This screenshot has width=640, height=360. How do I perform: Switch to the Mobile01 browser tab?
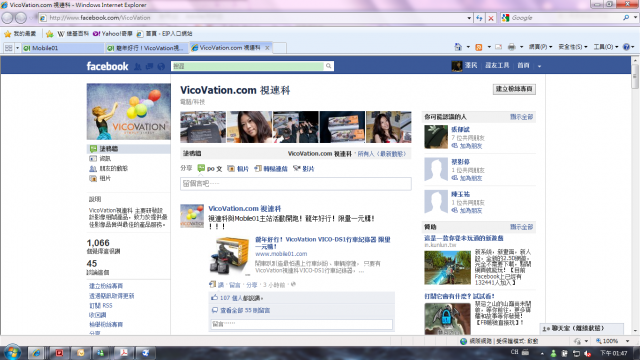coord(62,48)
